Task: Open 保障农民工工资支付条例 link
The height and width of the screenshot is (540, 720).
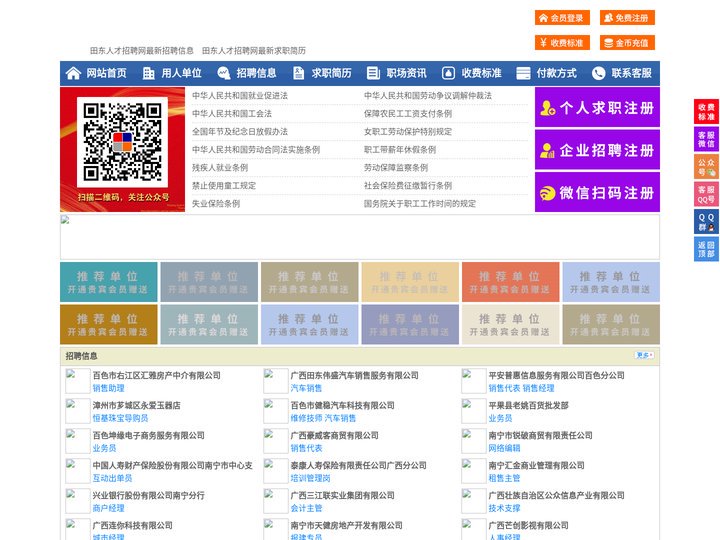Action: (408, 113)
